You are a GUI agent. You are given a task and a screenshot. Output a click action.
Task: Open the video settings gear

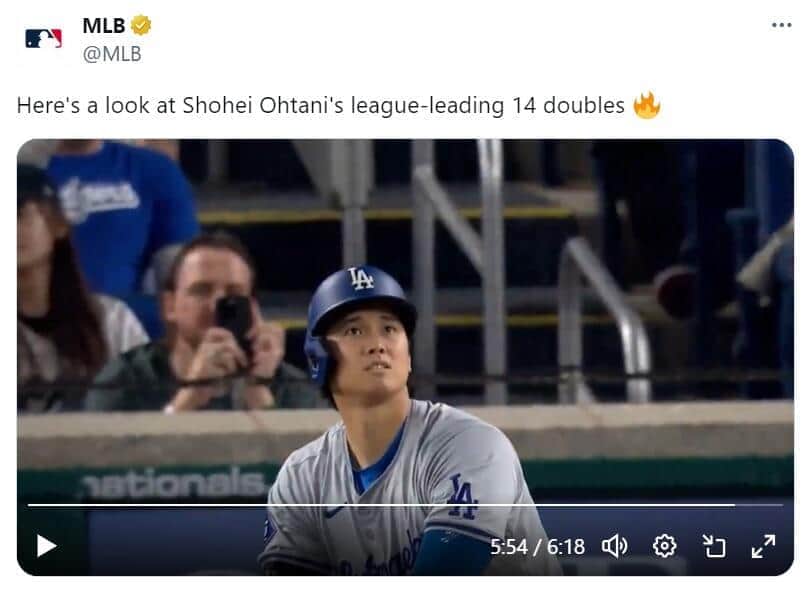tap(664, 545)
